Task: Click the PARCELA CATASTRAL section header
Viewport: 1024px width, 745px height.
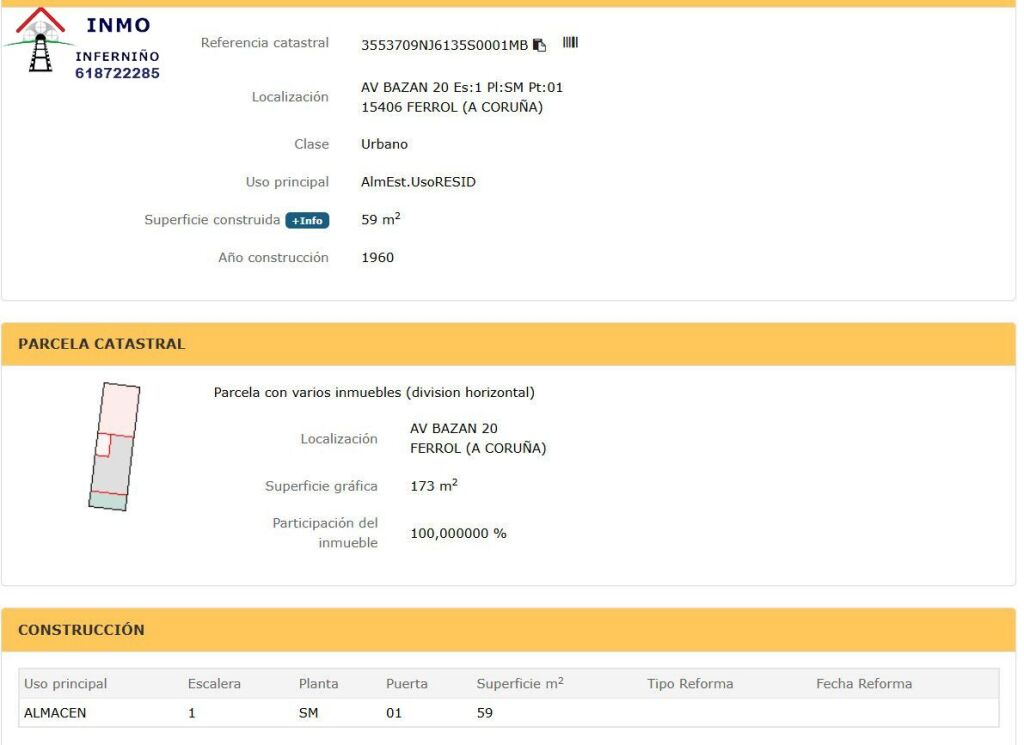Action: [508, 344]
